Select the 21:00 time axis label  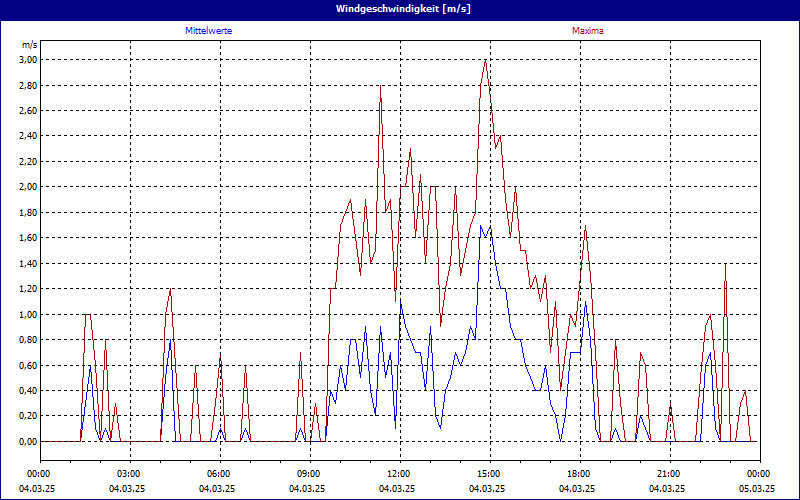(668, 474)
